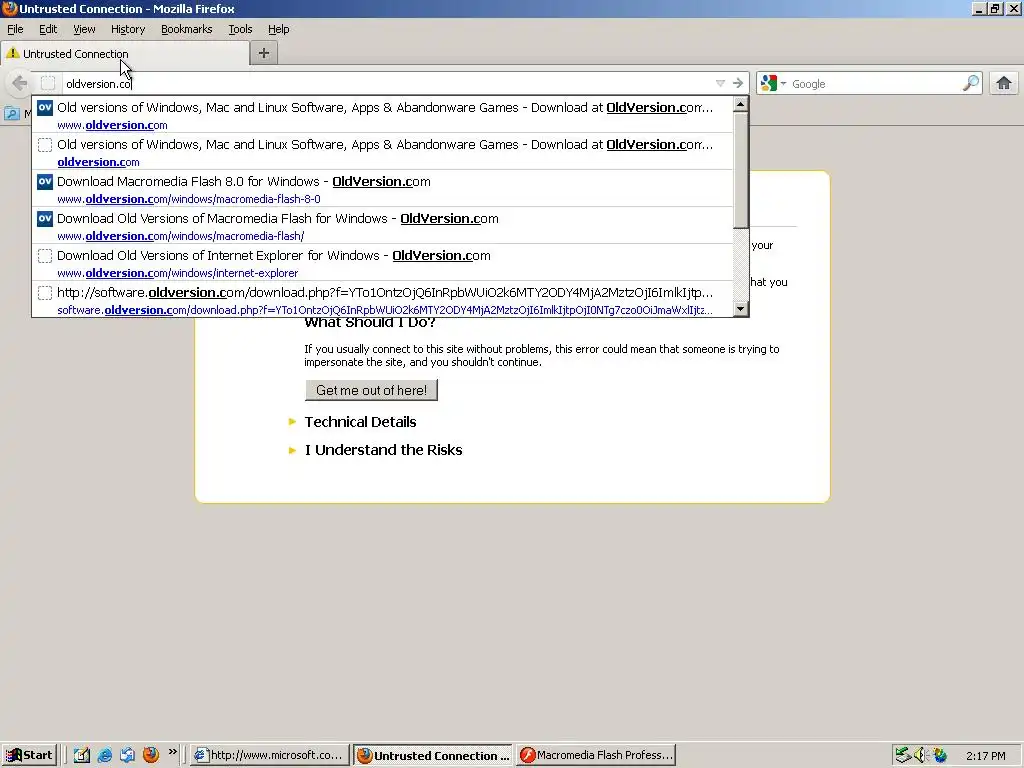Select the oldversion.com suggestion without www
The width and height of the screenshot is (1024, 768).
click(x=383, y=152)
